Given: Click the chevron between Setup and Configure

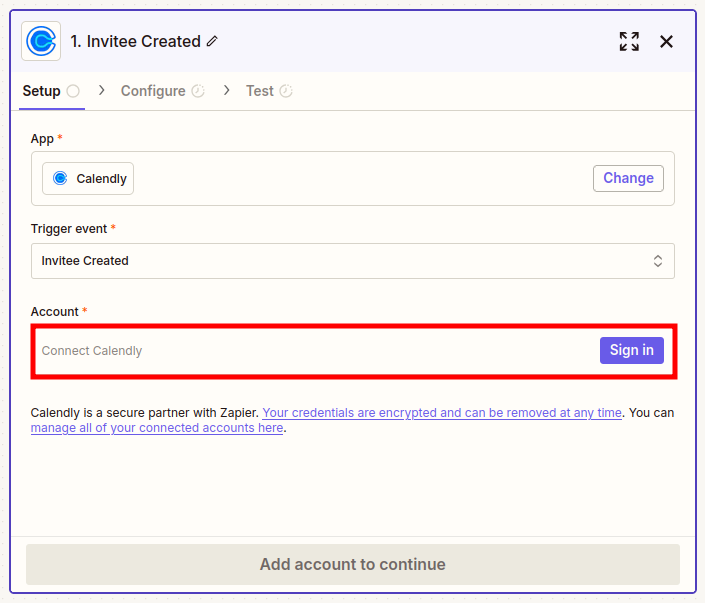Looking at the screenshot, I should click(x=102, y=91).
